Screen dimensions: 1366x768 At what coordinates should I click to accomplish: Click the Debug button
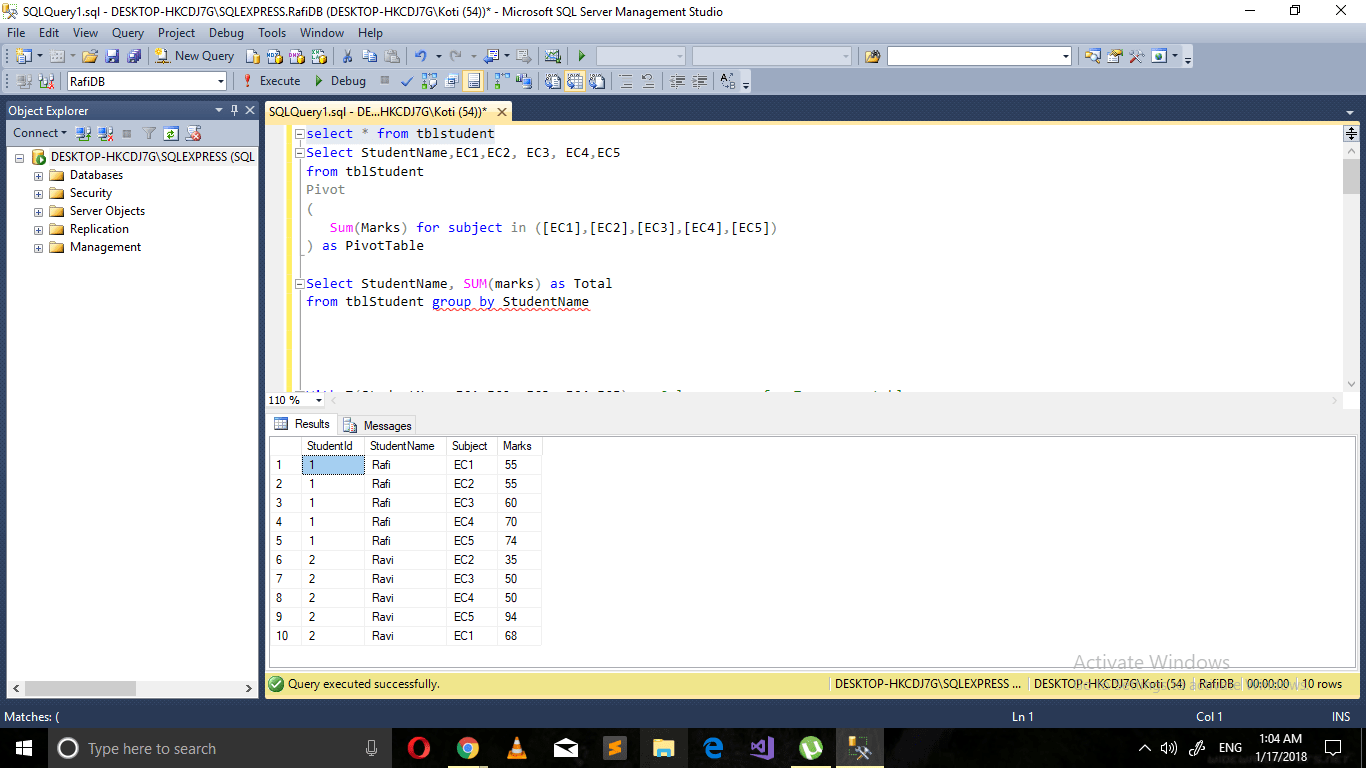pos(340,81)
